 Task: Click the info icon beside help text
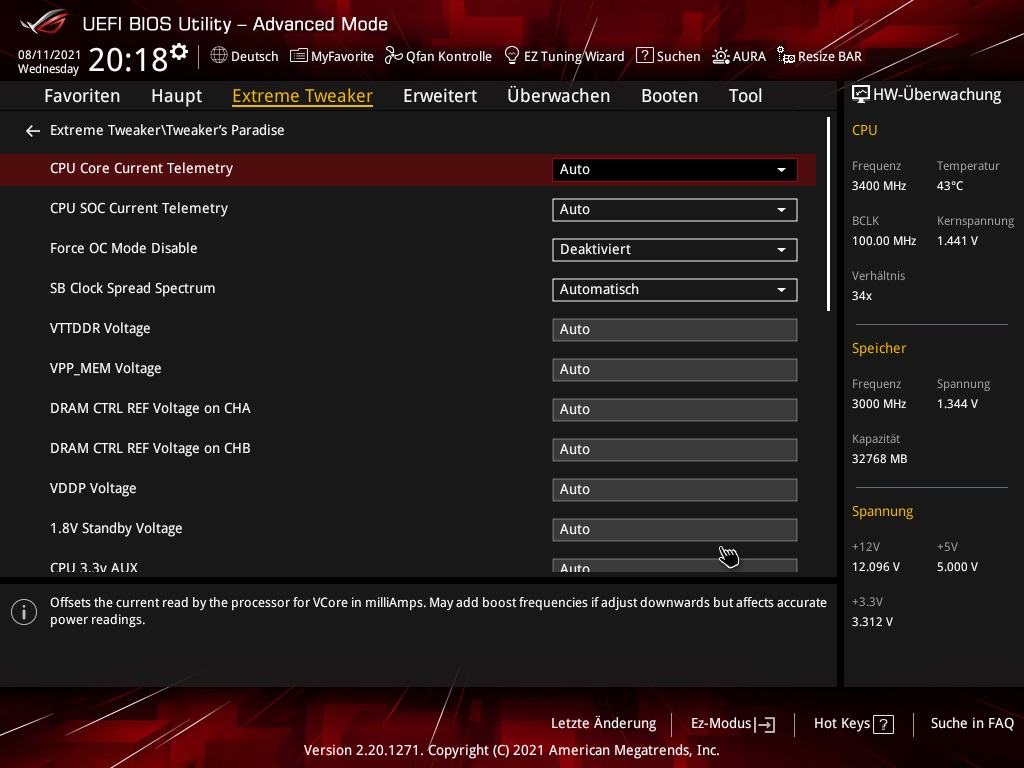24,612
